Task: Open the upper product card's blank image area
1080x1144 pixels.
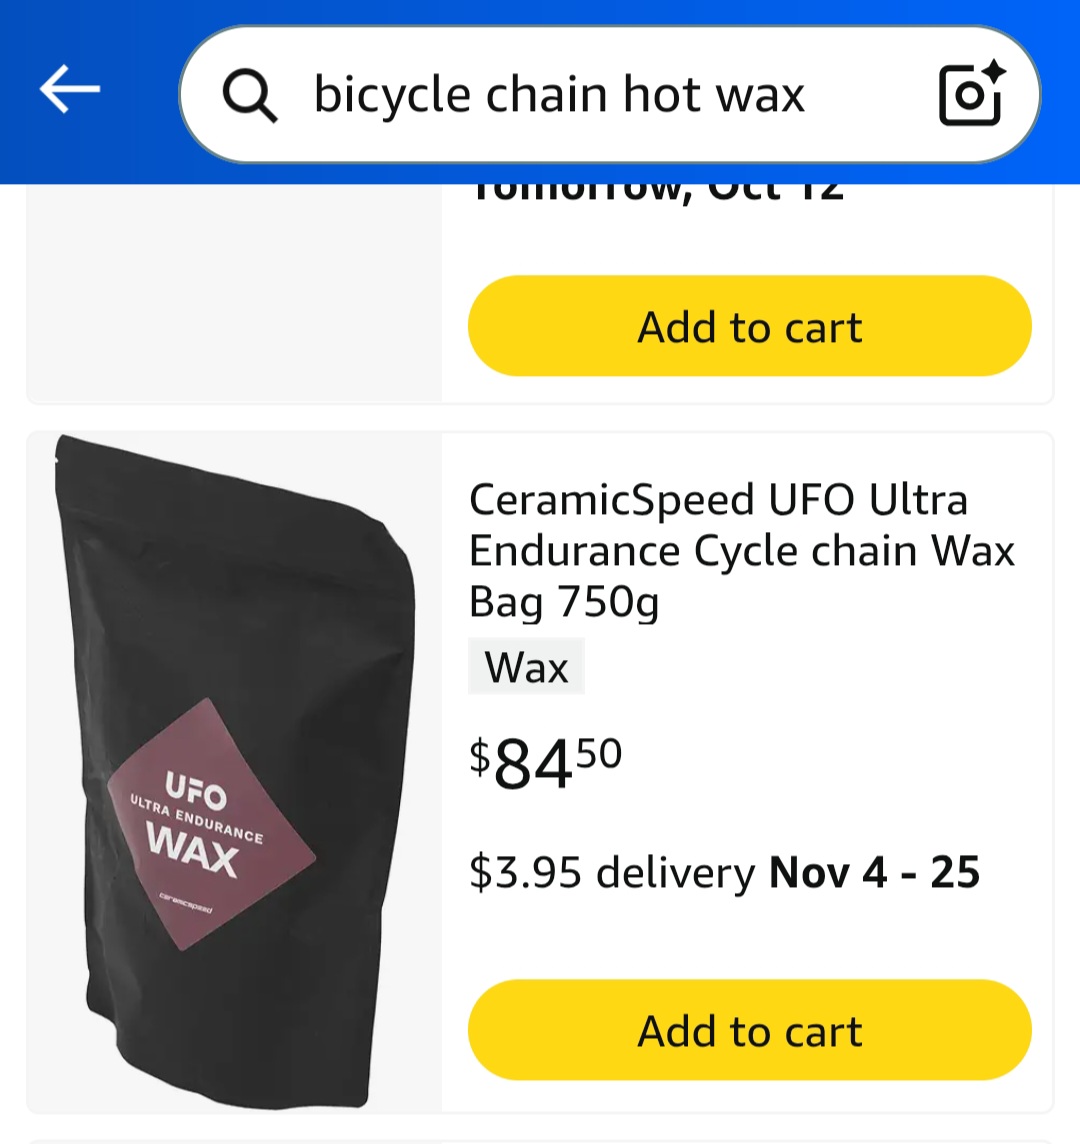Action: pyautogui.click(x=234, y=293)
